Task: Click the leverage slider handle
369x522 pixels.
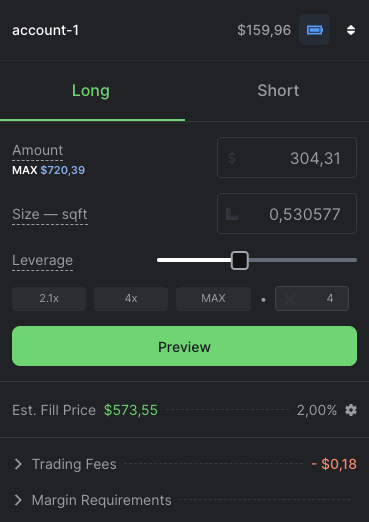Action: (240, 260)
